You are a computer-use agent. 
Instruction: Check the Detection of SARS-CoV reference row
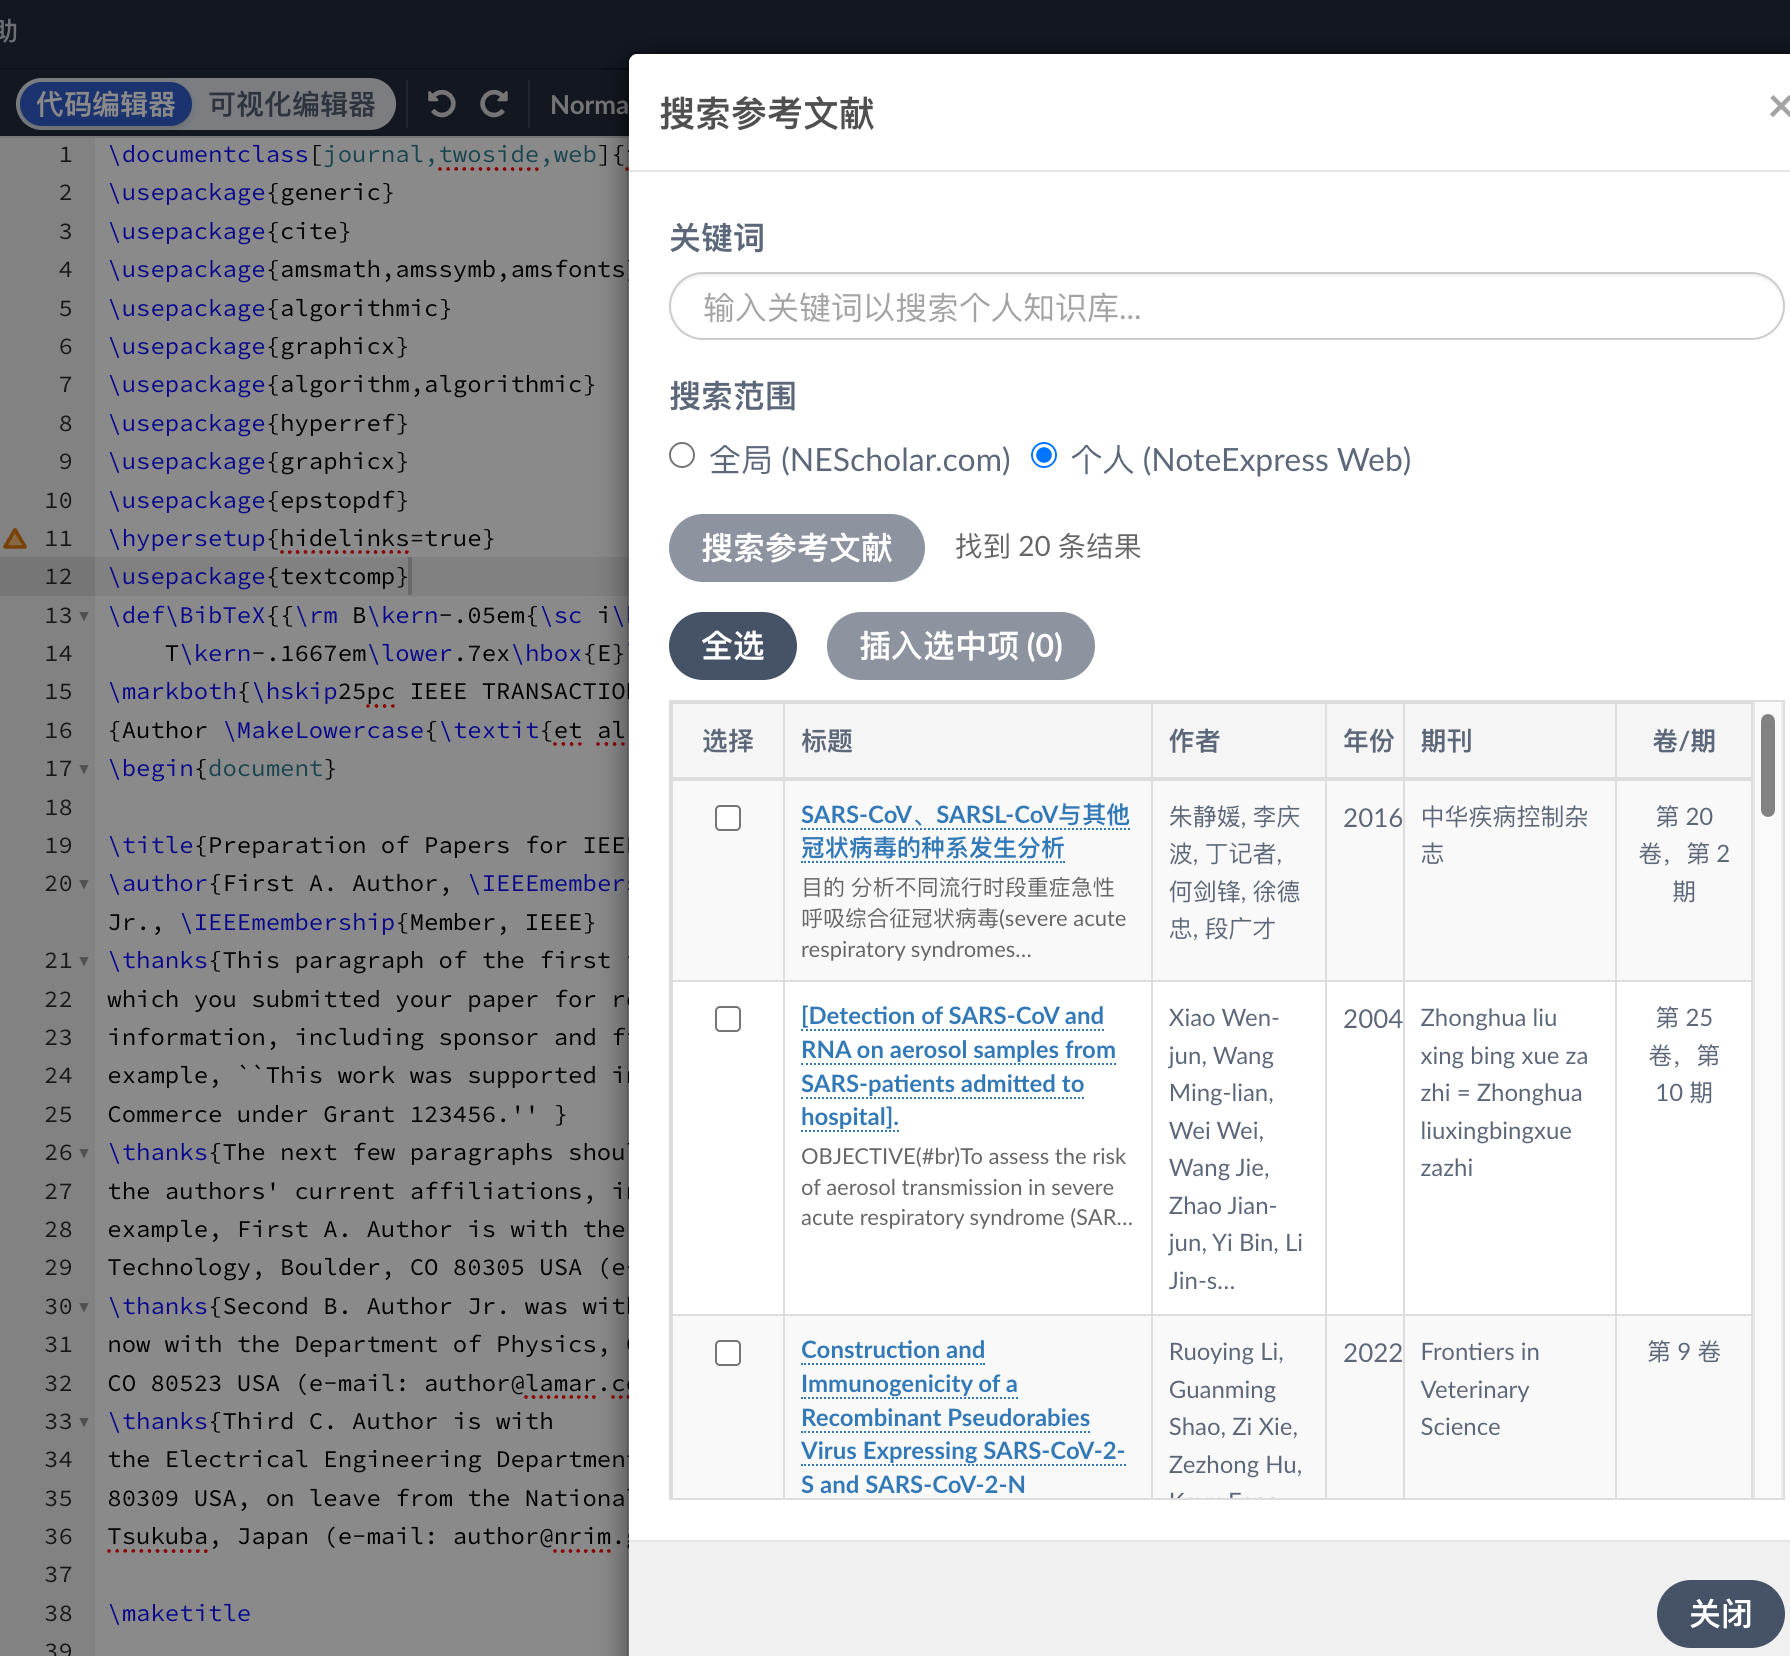click(728, 1019)
